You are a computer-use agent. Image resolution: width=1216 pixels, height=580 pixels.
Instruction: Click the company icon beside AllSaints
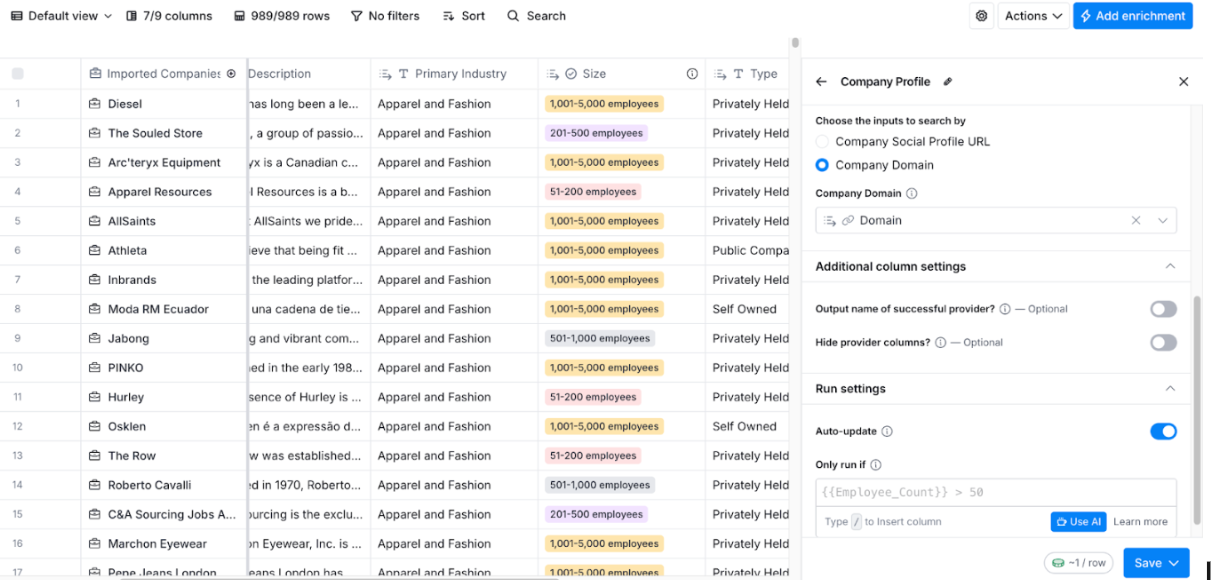pyautogui.click(x=95, y=221)
